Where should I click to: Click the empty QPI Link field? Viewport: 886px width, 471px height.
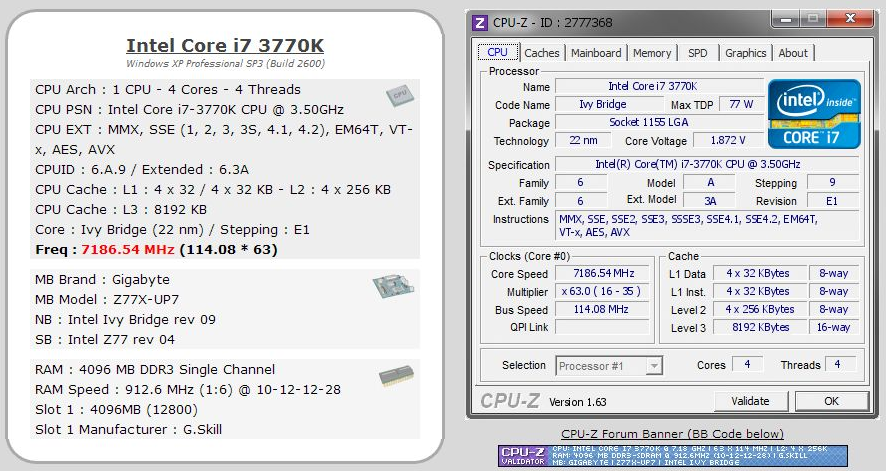pyautogui.click(x=603, y=328)
